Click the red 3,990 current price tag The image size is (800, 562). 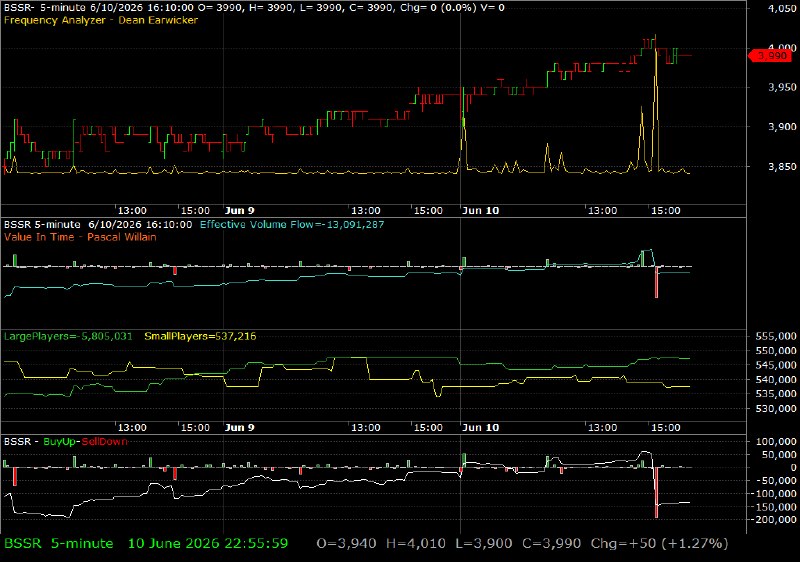point(771,55)
